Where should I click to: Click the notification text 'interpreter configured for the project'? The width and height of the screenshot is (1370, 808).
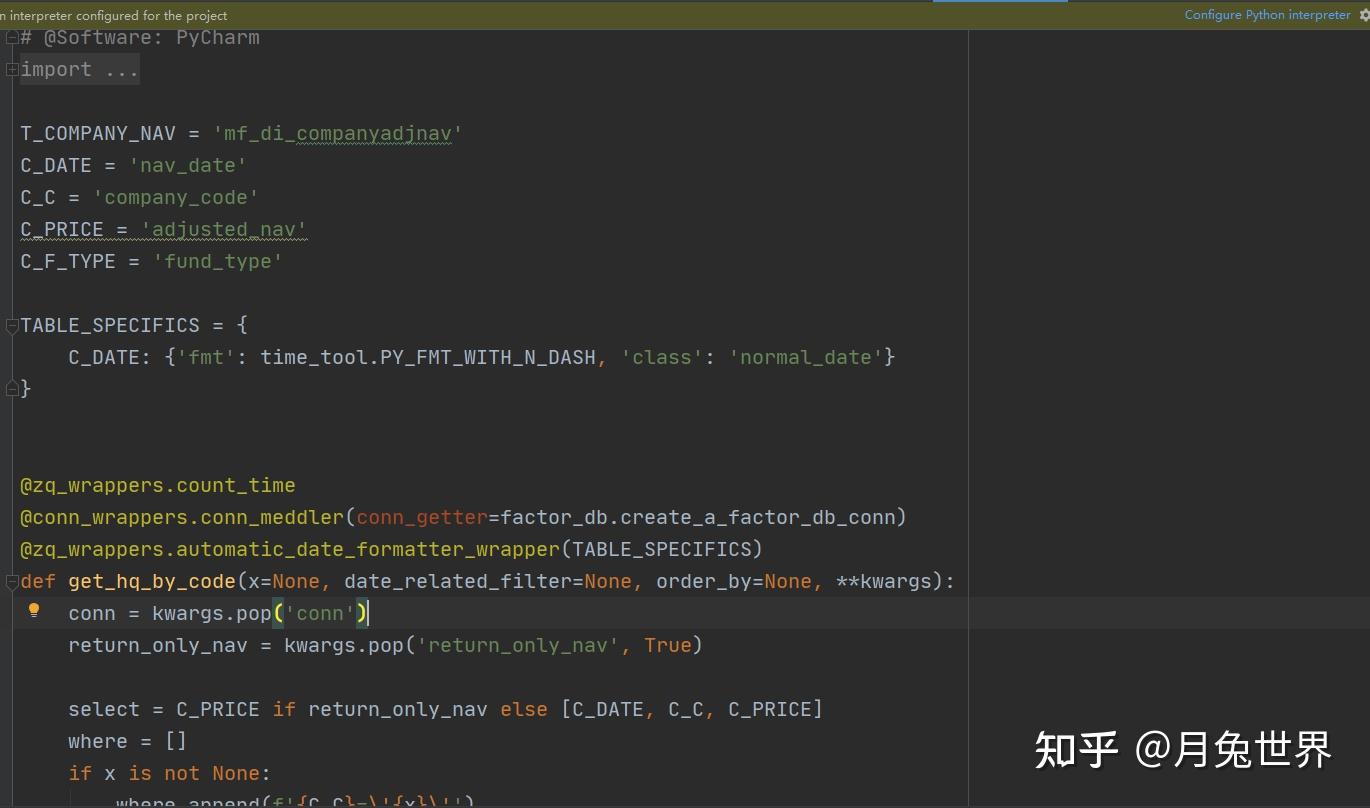tap(118, 16)
